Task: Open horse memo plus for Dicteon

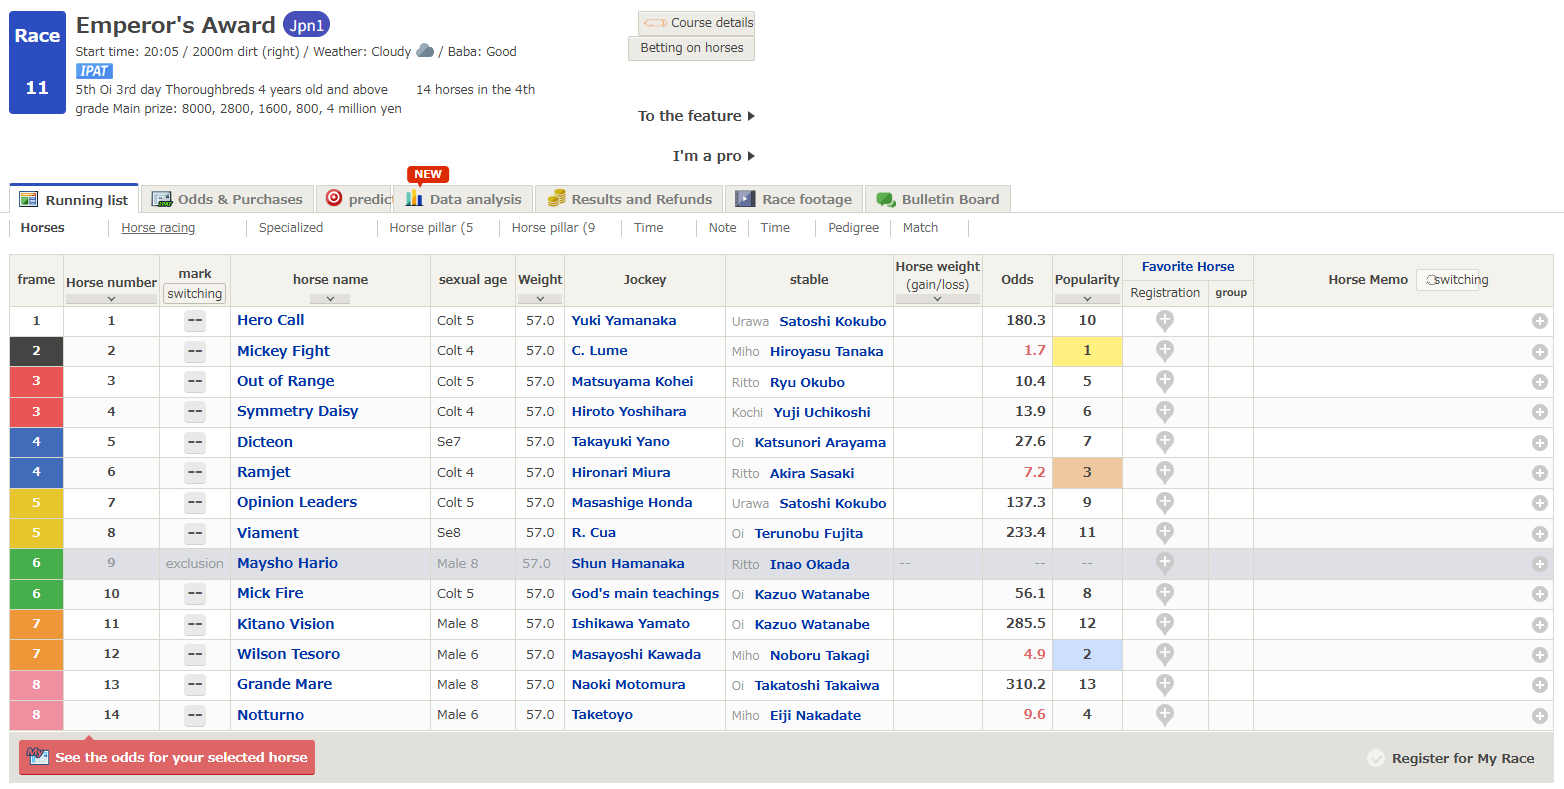Action: pyautogui.click(x=1540, y=442)
